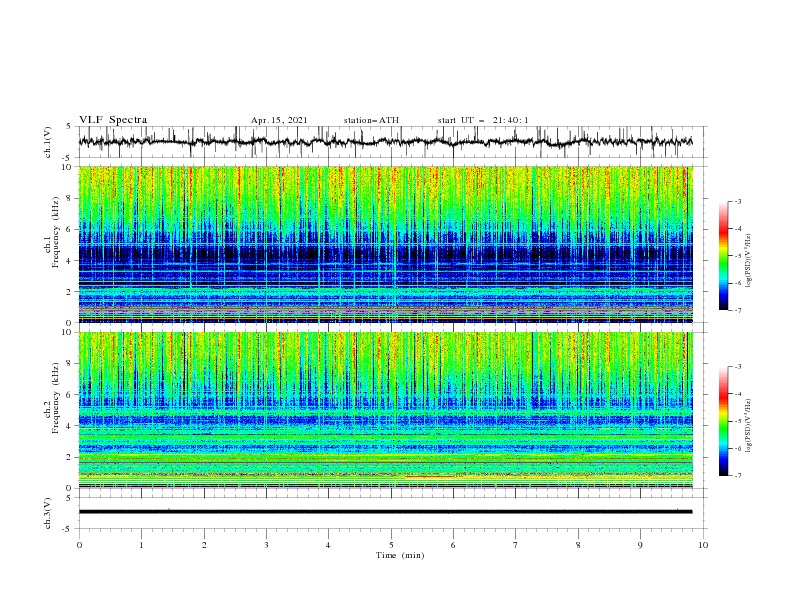Viewport: 792px width, 612px height.
Task: Click the '-3' value on ch.1 colorbar
Action: [x=738, y=201]
